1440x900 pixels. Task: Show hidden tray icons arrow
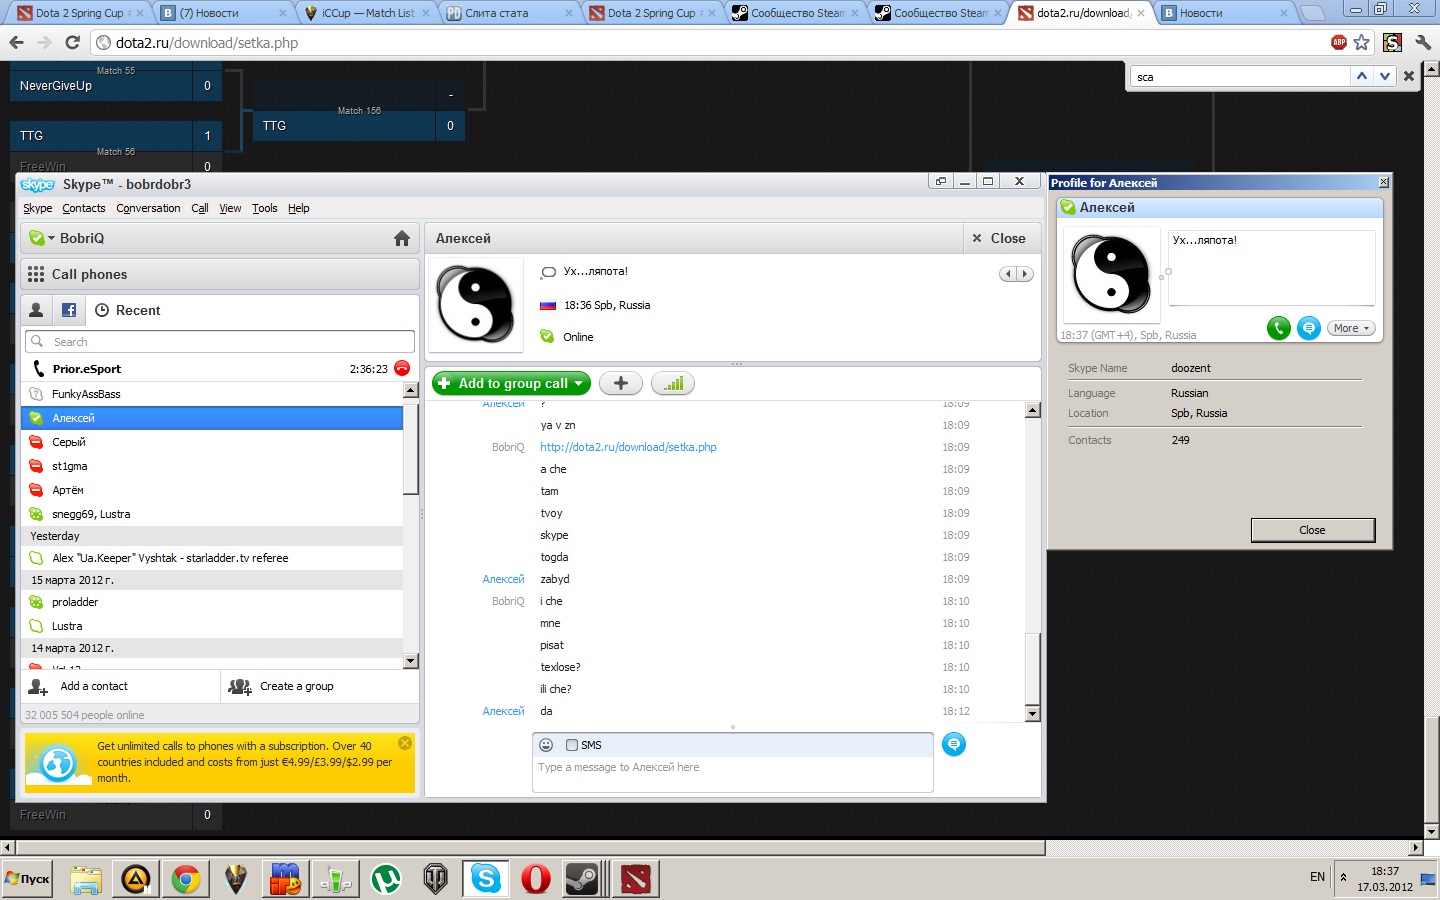pos(1343,877)
